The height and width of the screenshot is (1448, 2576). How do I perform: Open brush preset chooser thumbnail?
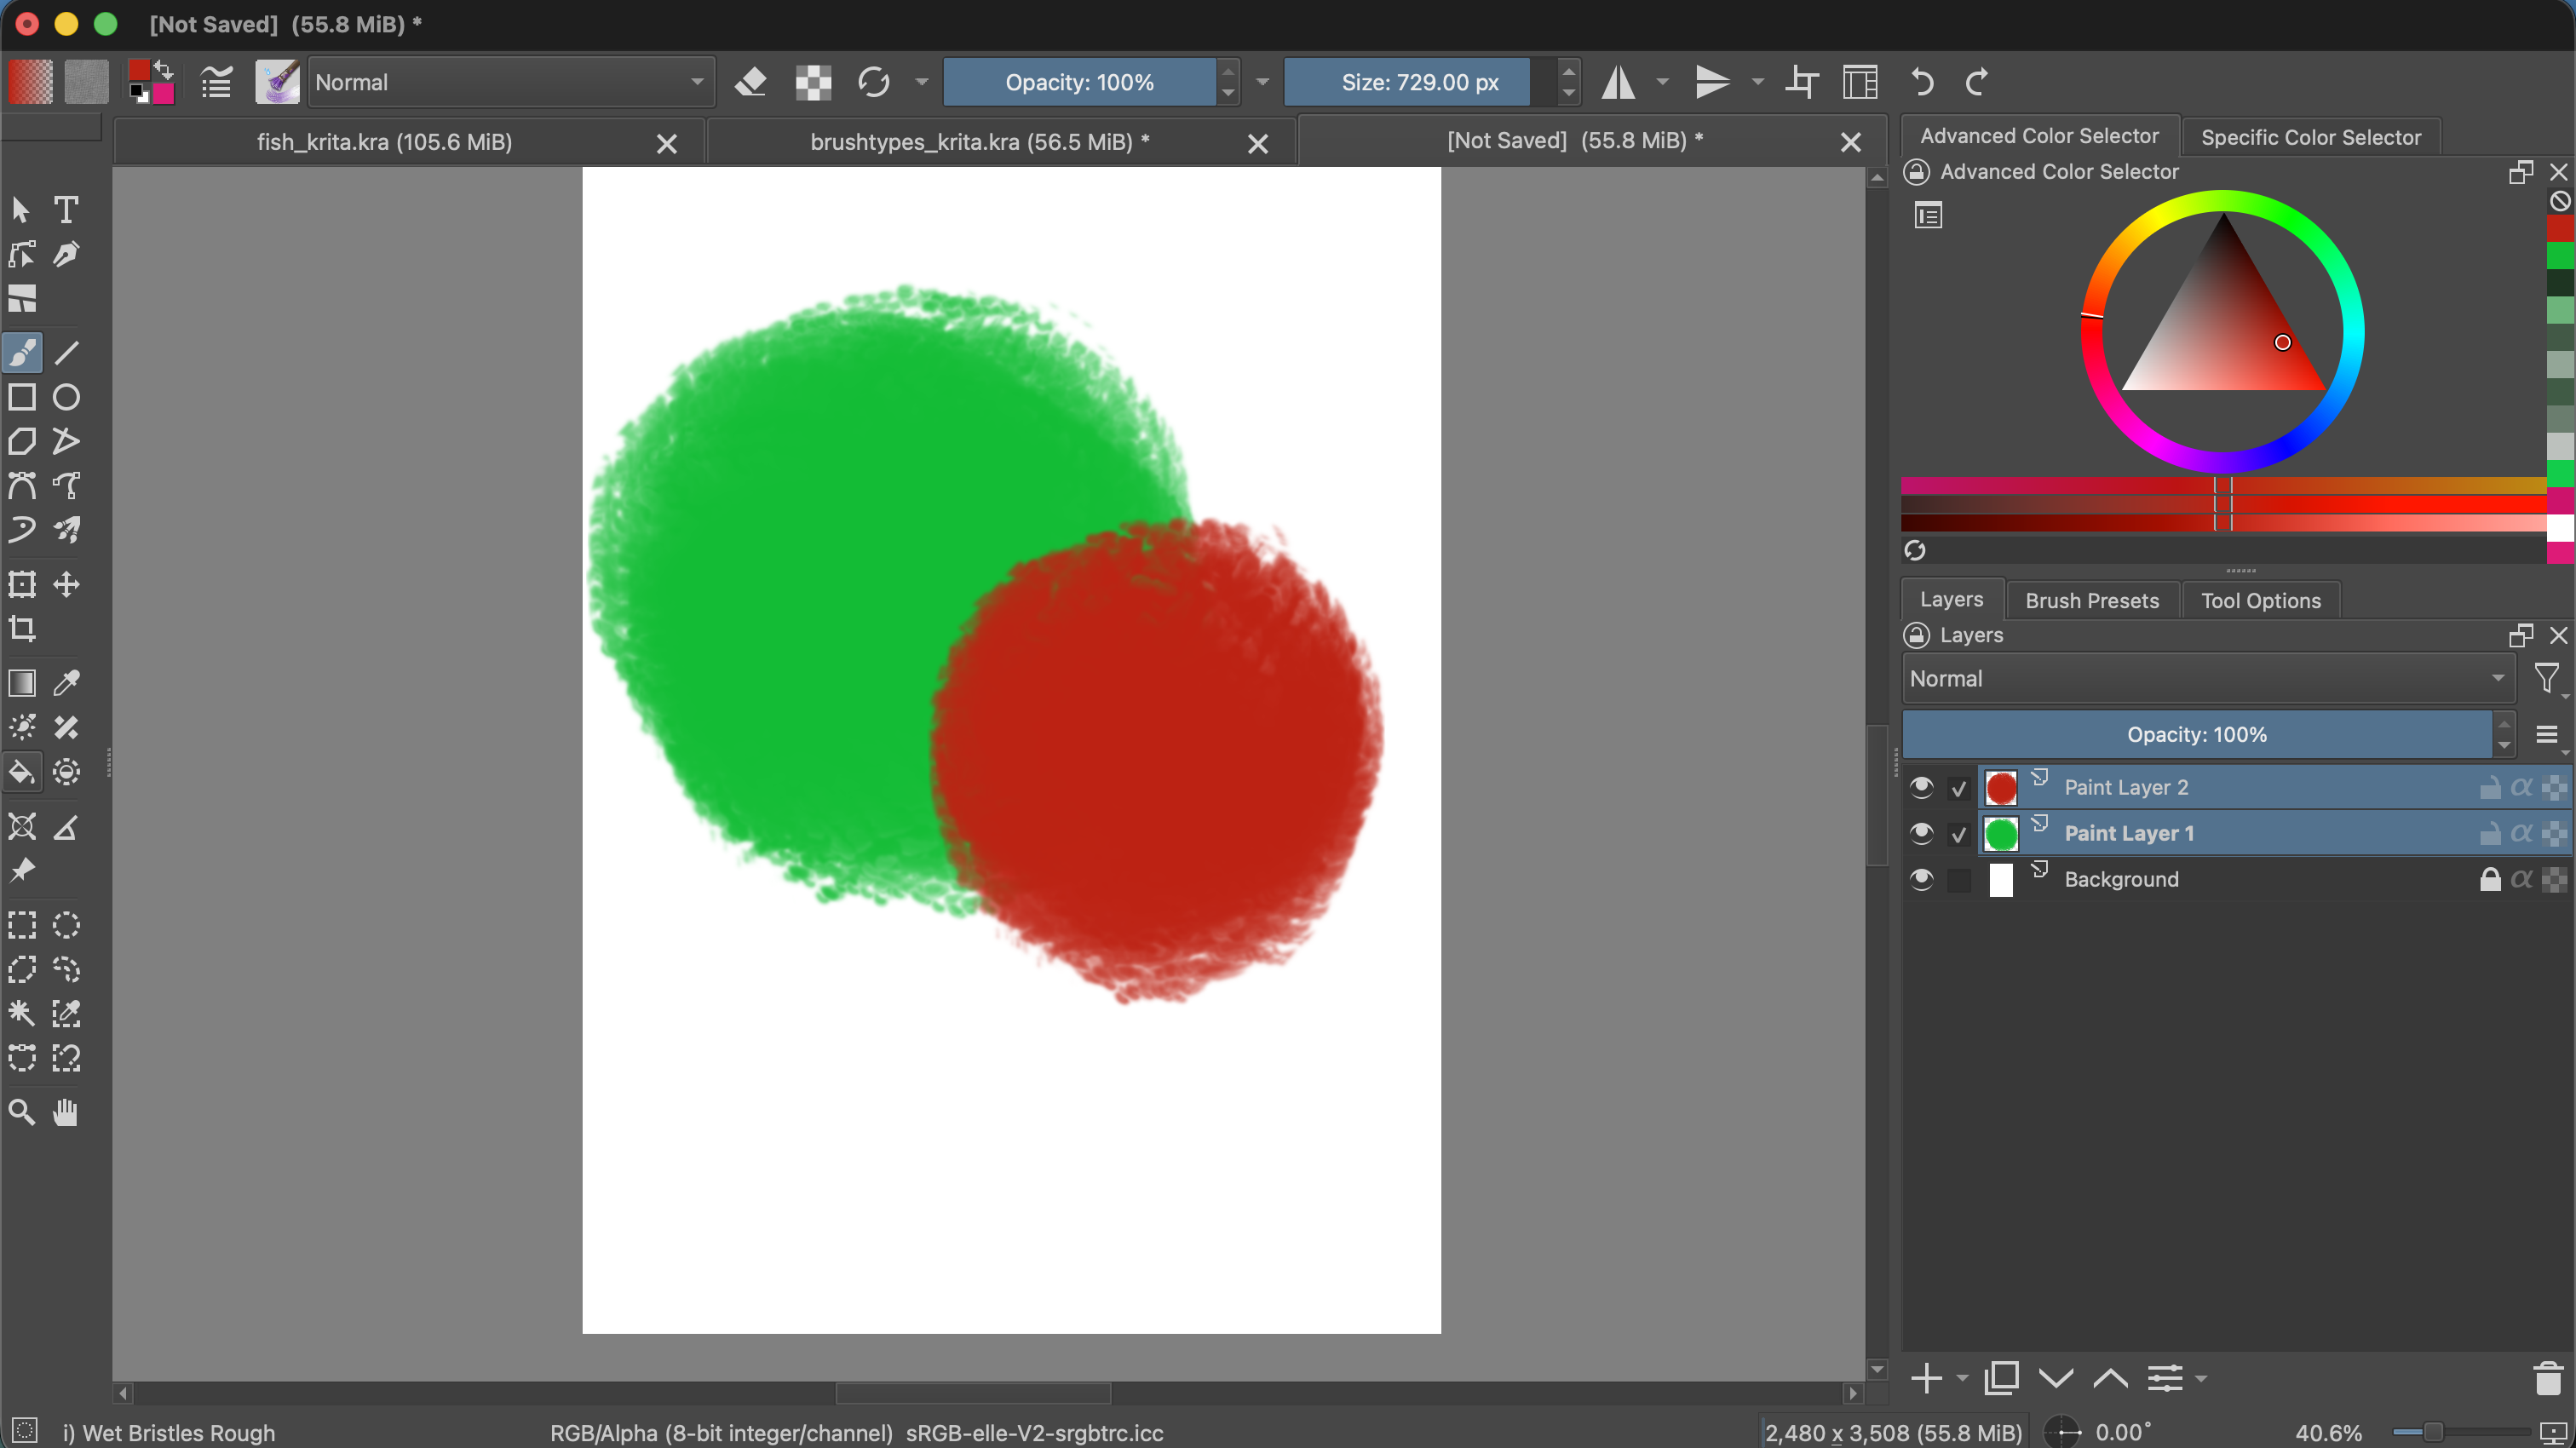tap(277, 82)
